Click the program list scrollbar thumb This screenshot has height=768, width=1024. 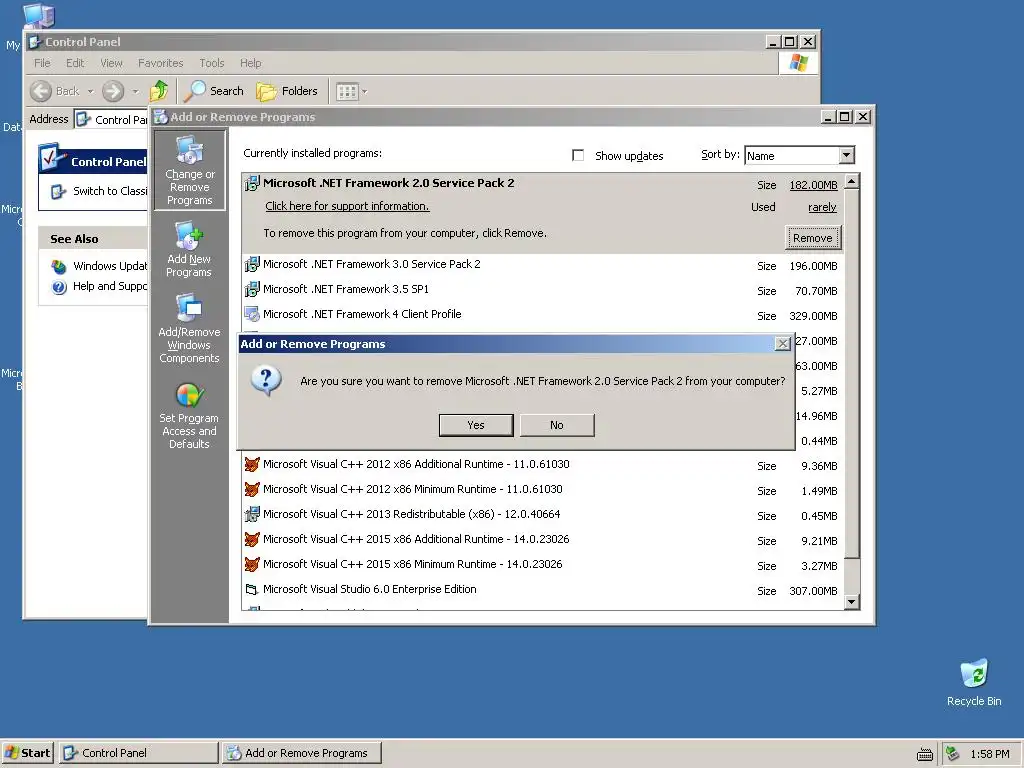coord(852,374)
